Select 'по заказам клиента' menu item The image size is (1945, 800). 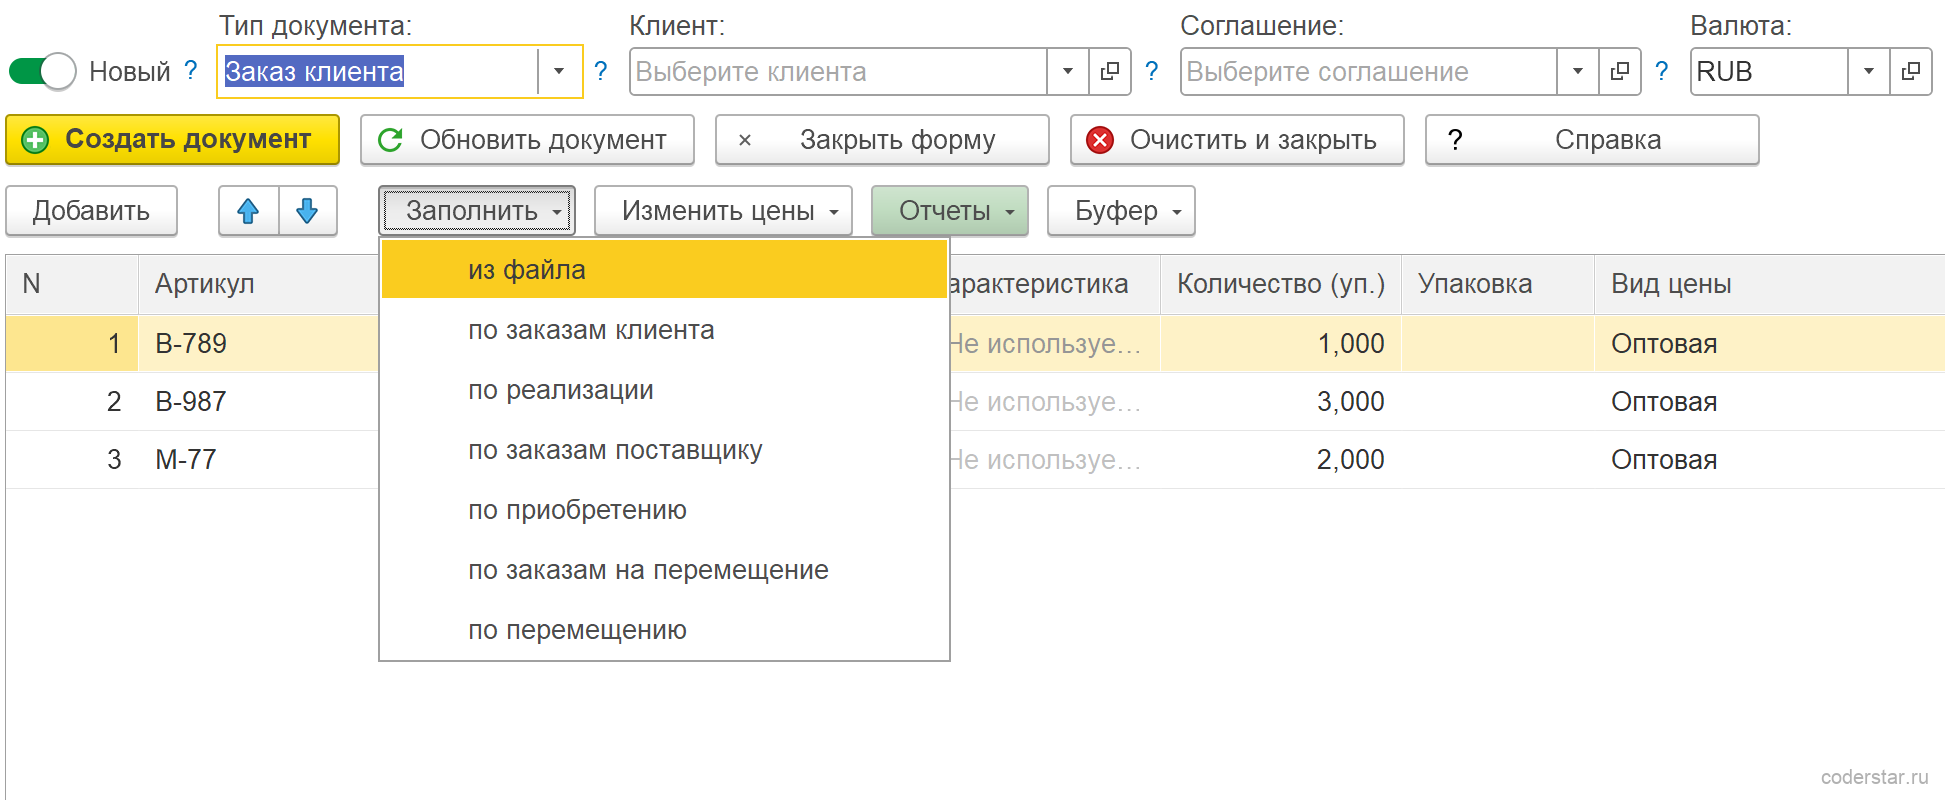[x=664, y=330]
